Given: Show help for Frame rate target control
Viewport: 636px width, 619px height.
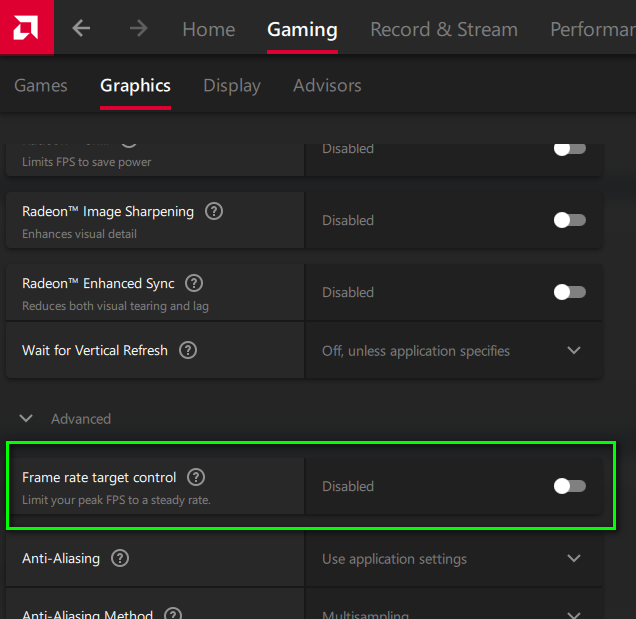Looking at the screenshot, I should pyautogui.click(x=196, y=478).
